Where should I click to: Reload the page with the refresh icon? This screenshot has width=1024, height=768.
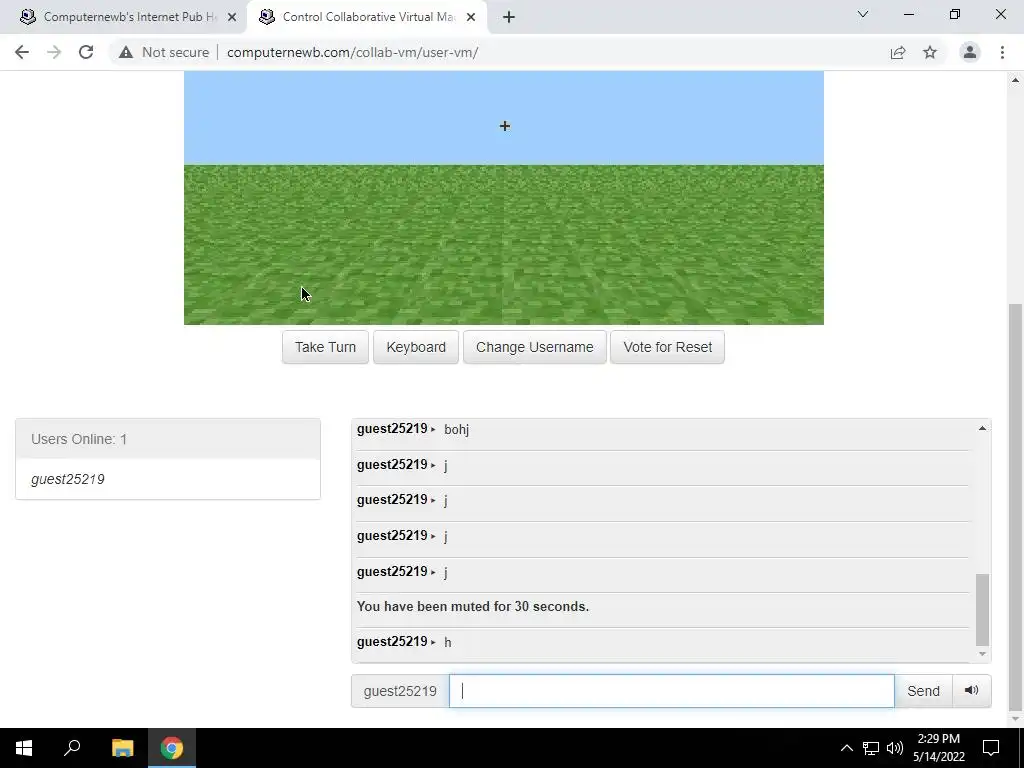86,52
